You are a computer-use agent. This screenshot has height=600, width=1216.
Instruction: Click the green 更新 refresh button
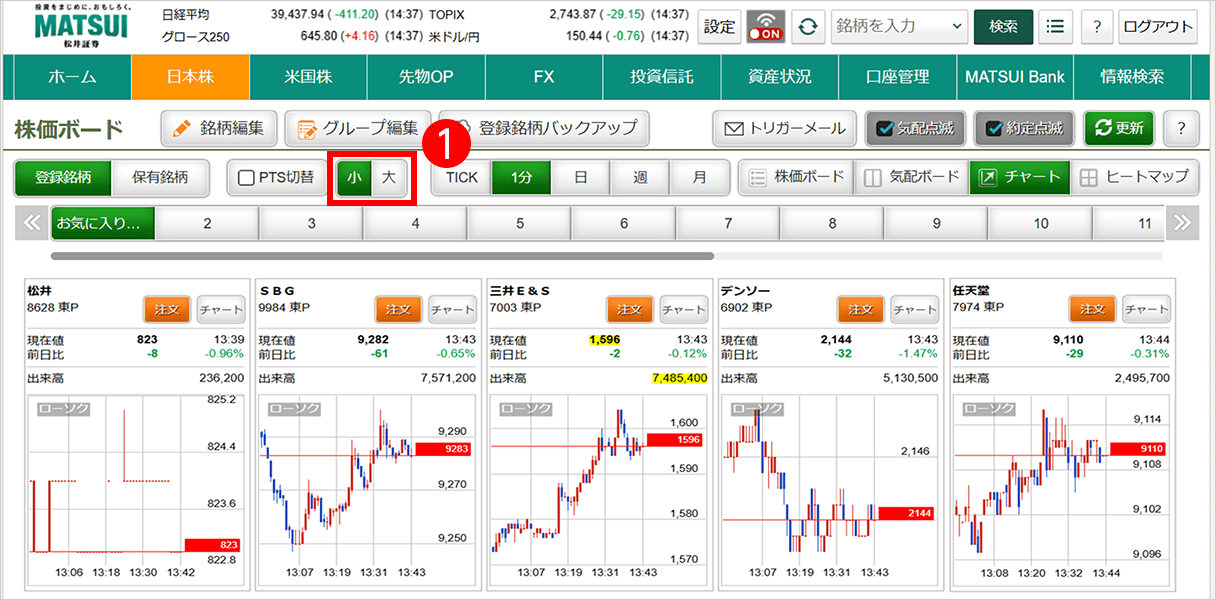(x=1119, y=128)
